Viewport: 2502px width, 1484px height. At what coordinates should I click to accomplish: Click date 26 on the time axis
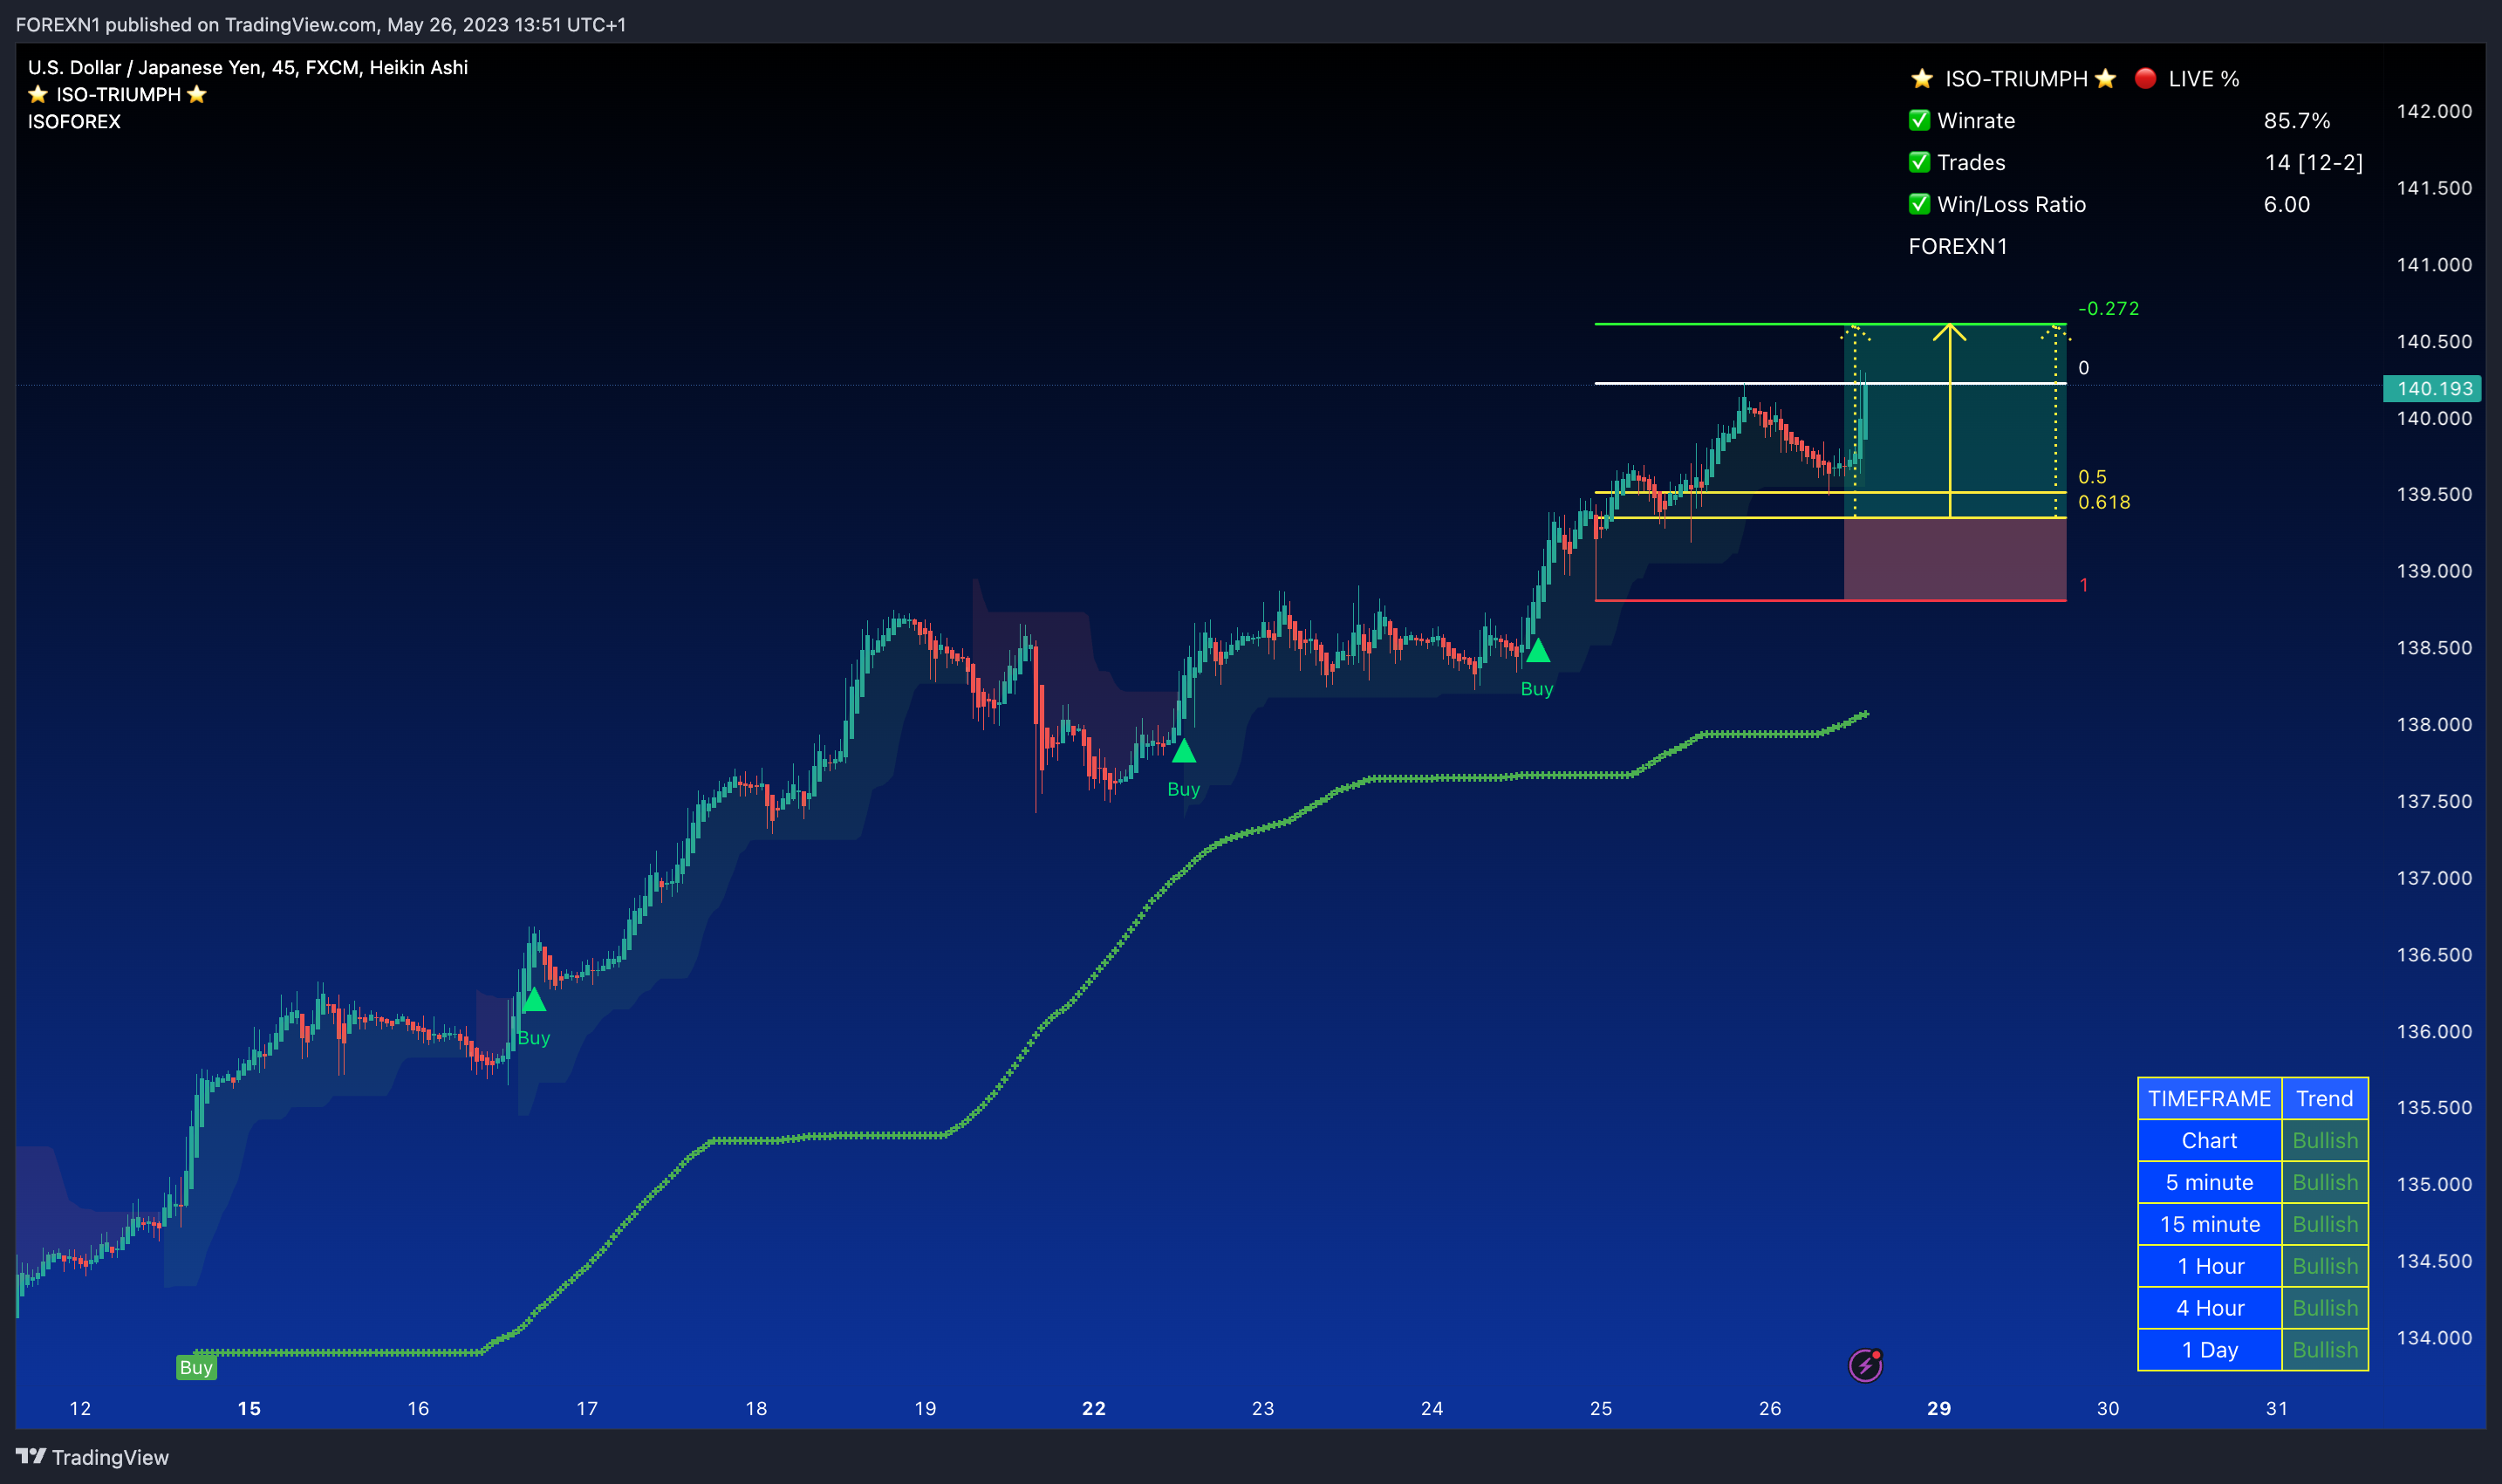click(1770, 1409)
